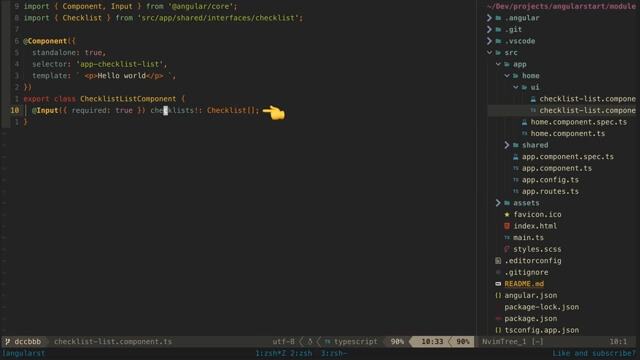Image resolution: width=640 pixels, height=360 pixels.
Task: Open package.json file
Action: (x=531, y=318)
